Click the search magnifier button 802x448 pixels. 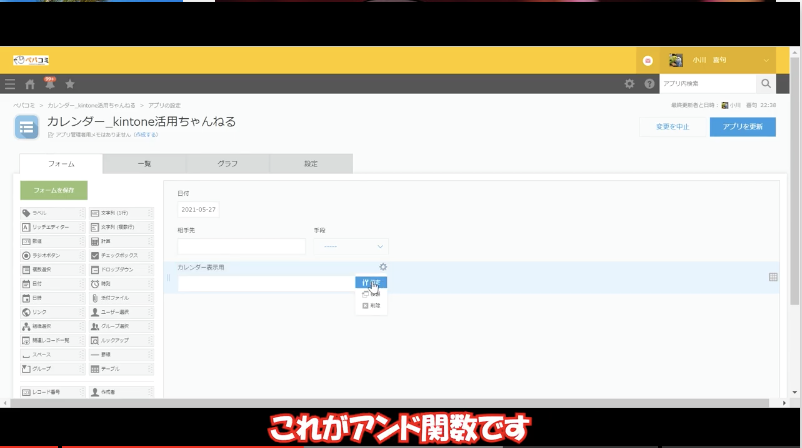coord(766,84)
